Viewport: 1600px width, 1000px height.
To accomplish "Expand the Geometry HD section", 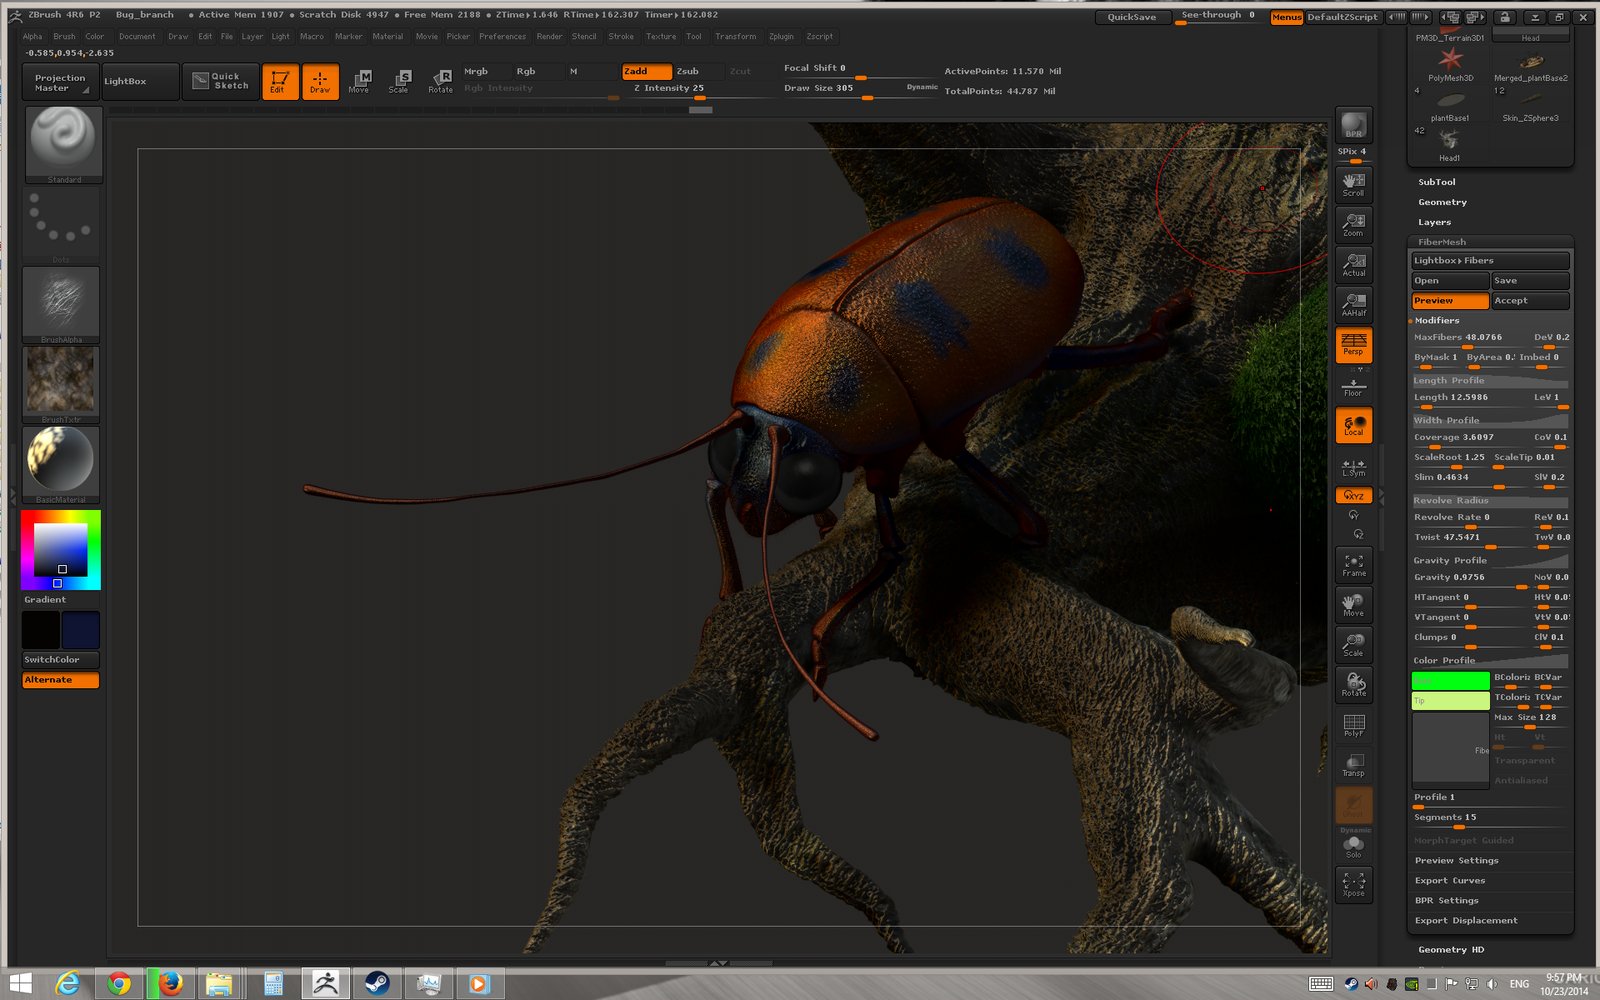I will click(1451, 950).
